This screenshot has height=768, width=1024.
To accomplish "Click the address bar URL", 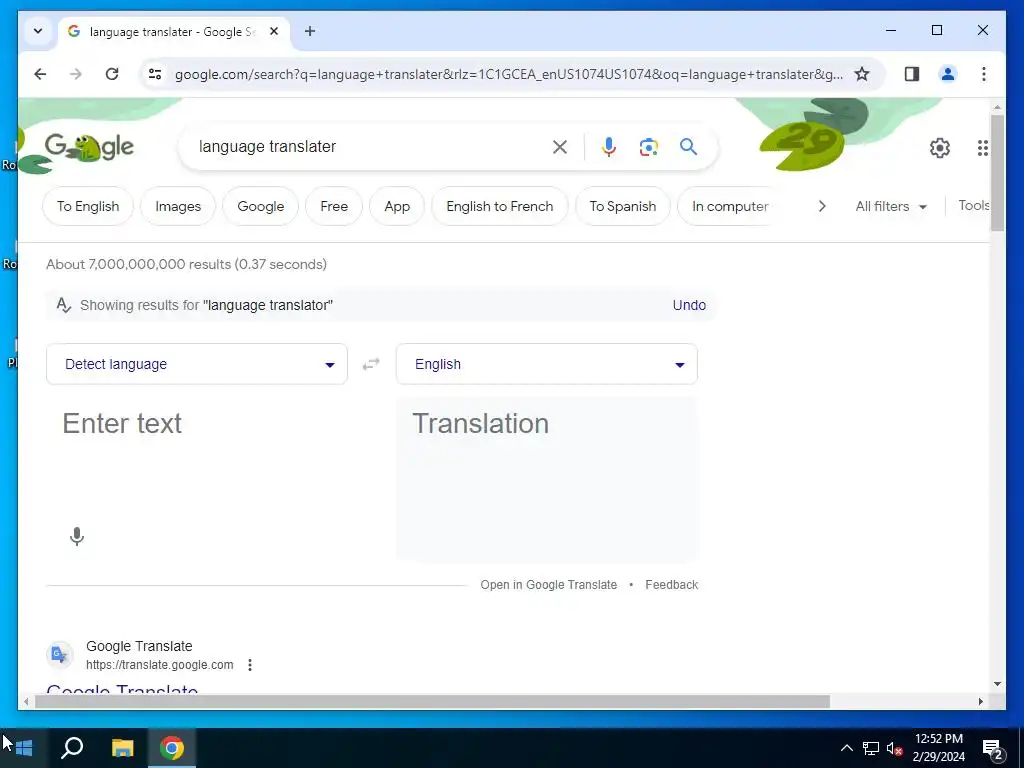I will 508,74.
